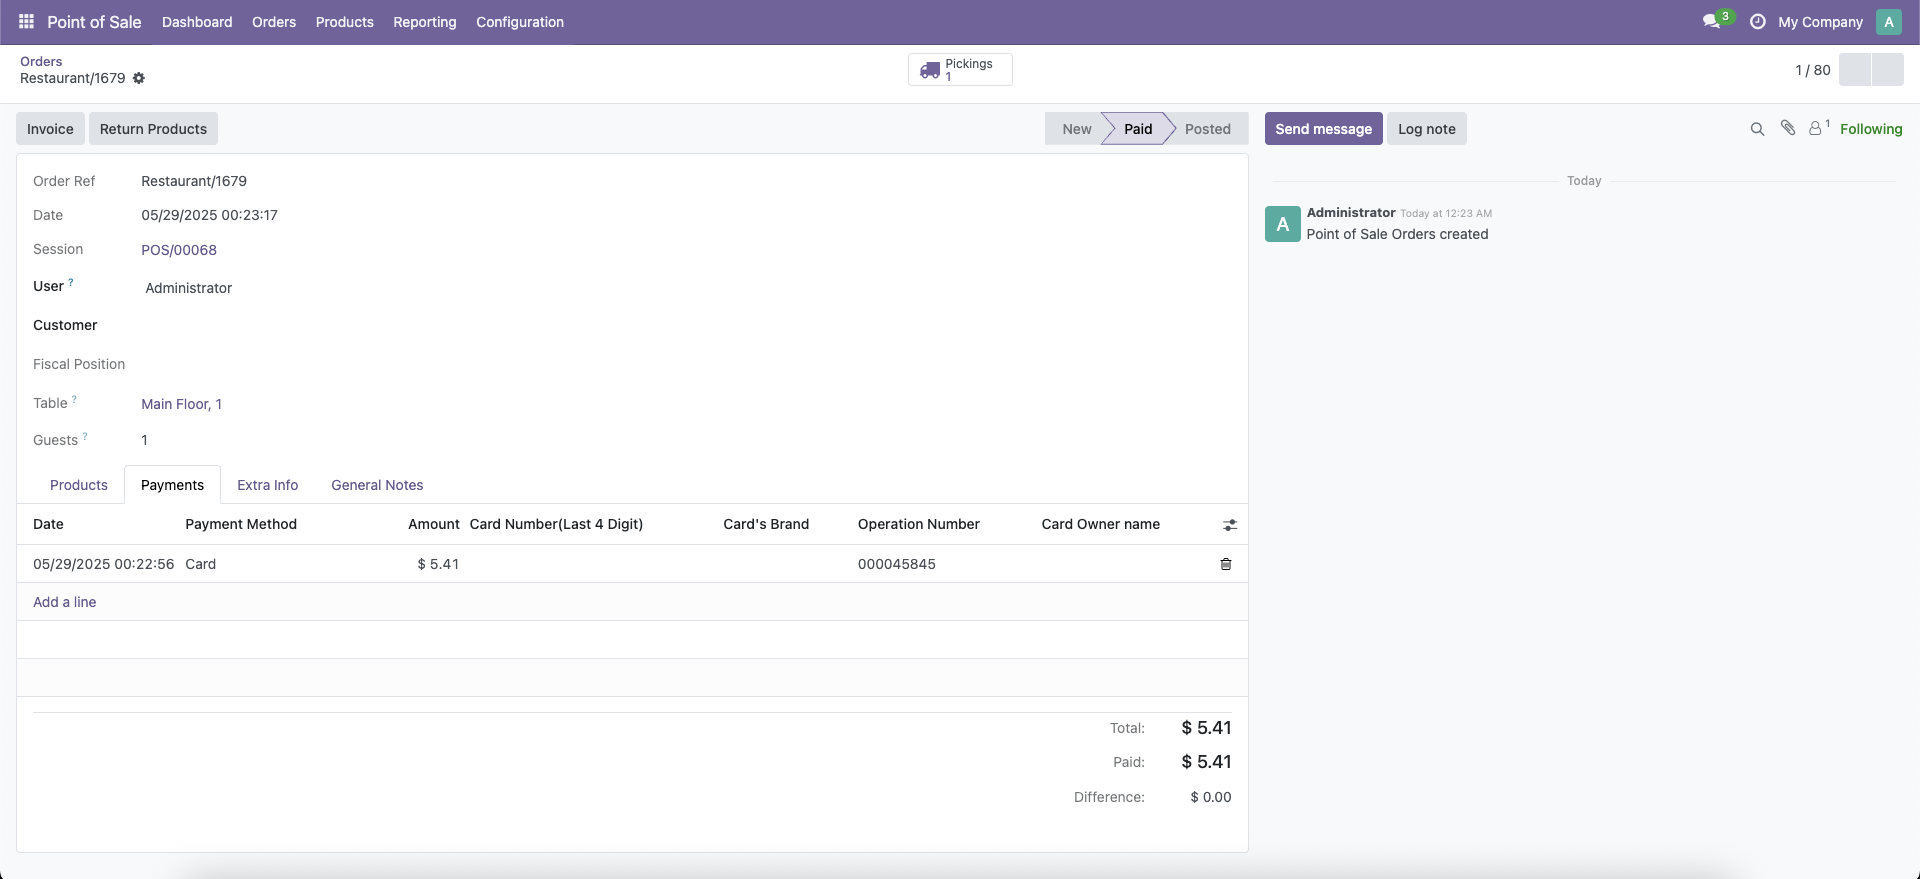Open the Pickings truck smart button

(960, 69)
